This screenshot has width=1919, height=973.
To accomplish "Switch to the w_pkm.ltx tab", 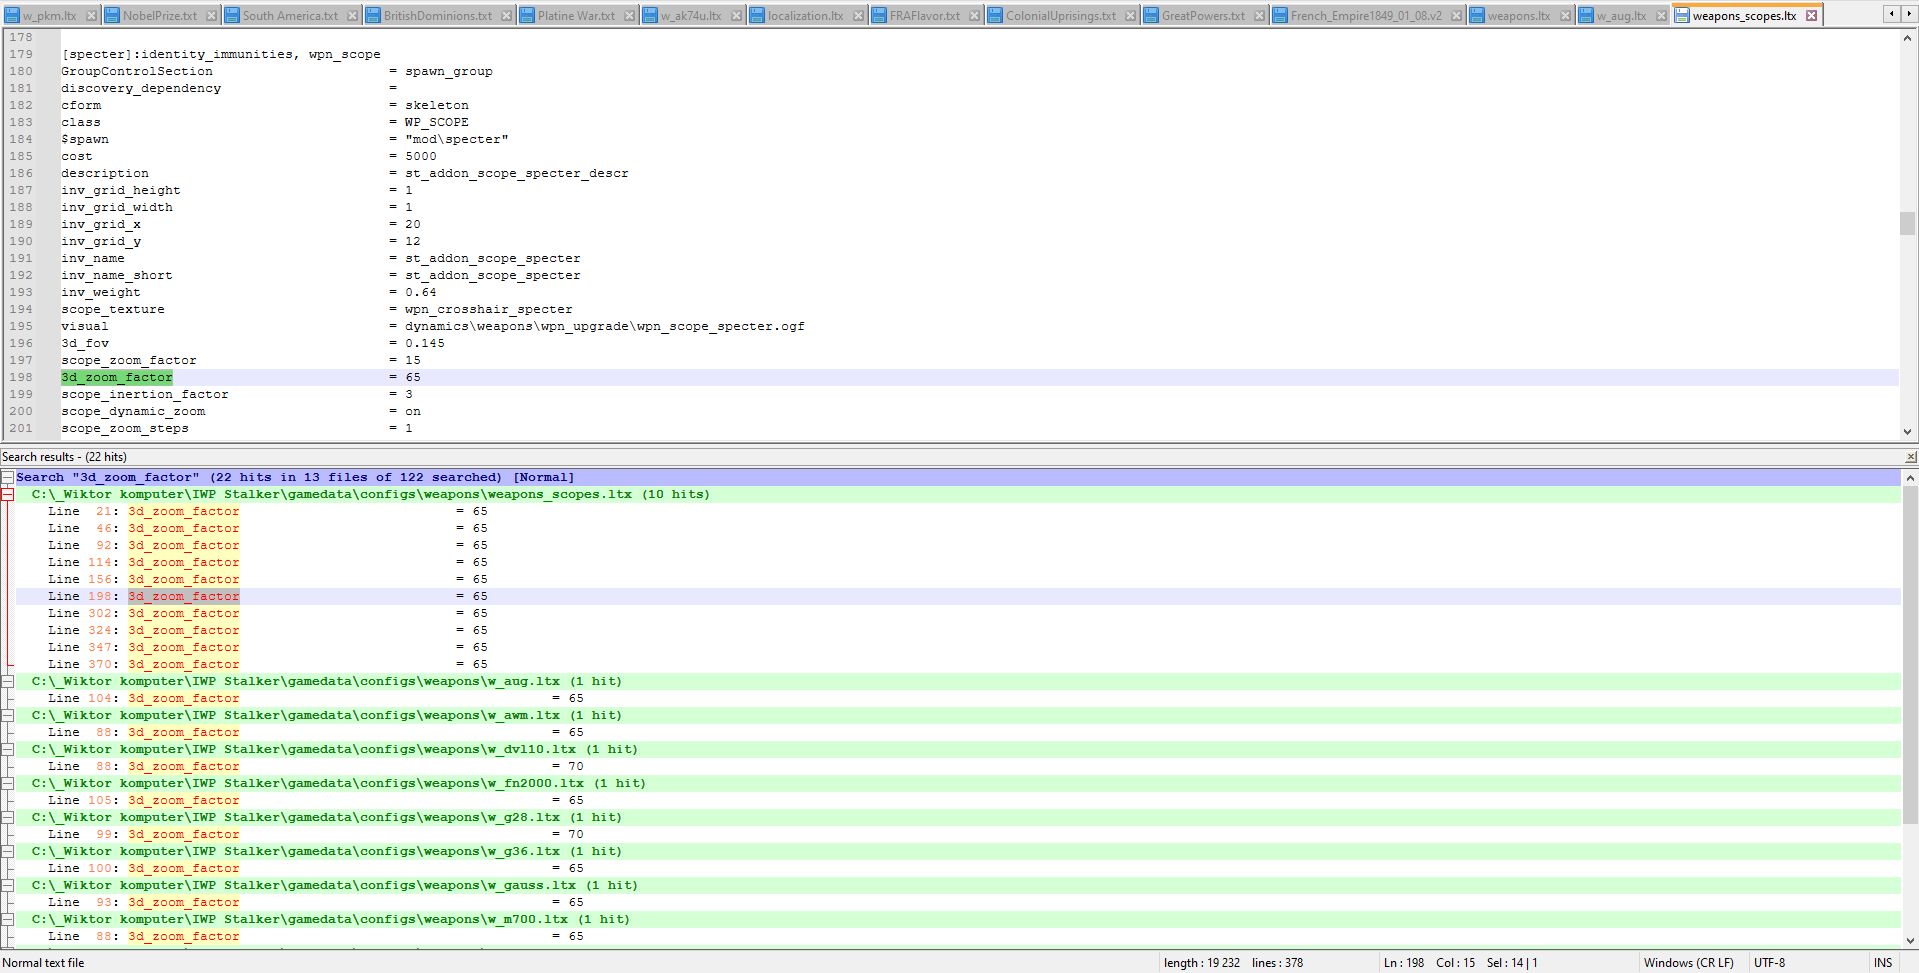I will [x=49, y=16].
